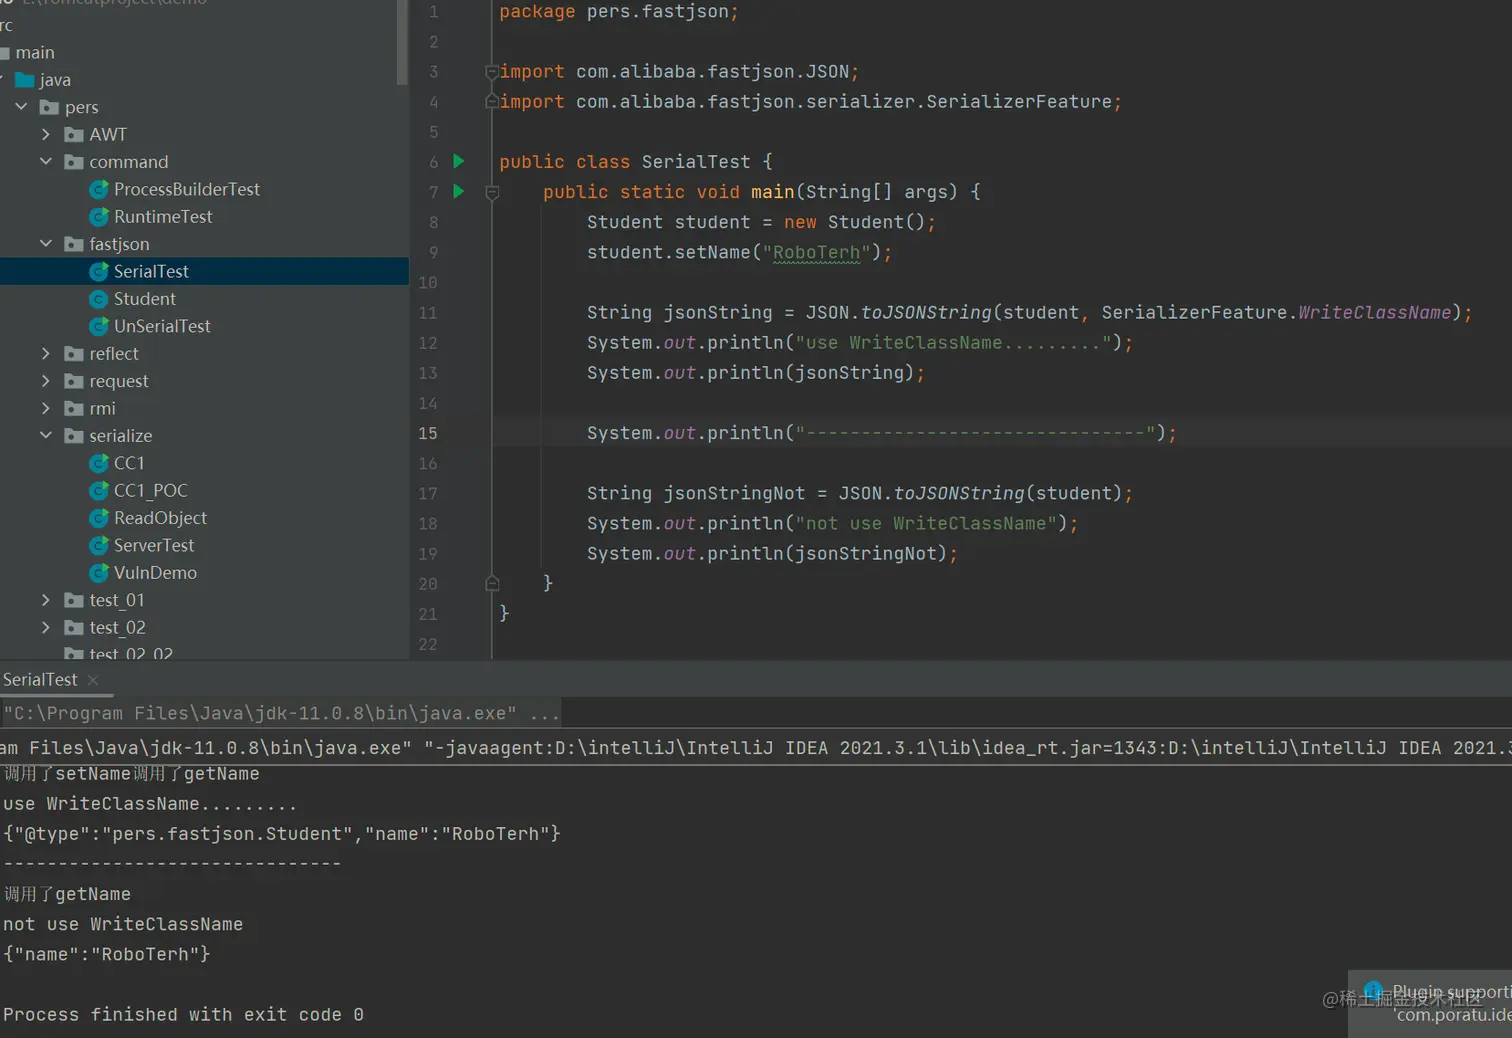Image resolution: width=1512 pixels, height=1038 pixels.
Task: Click the request package folder icon
Action: click(x=74, y=381)
